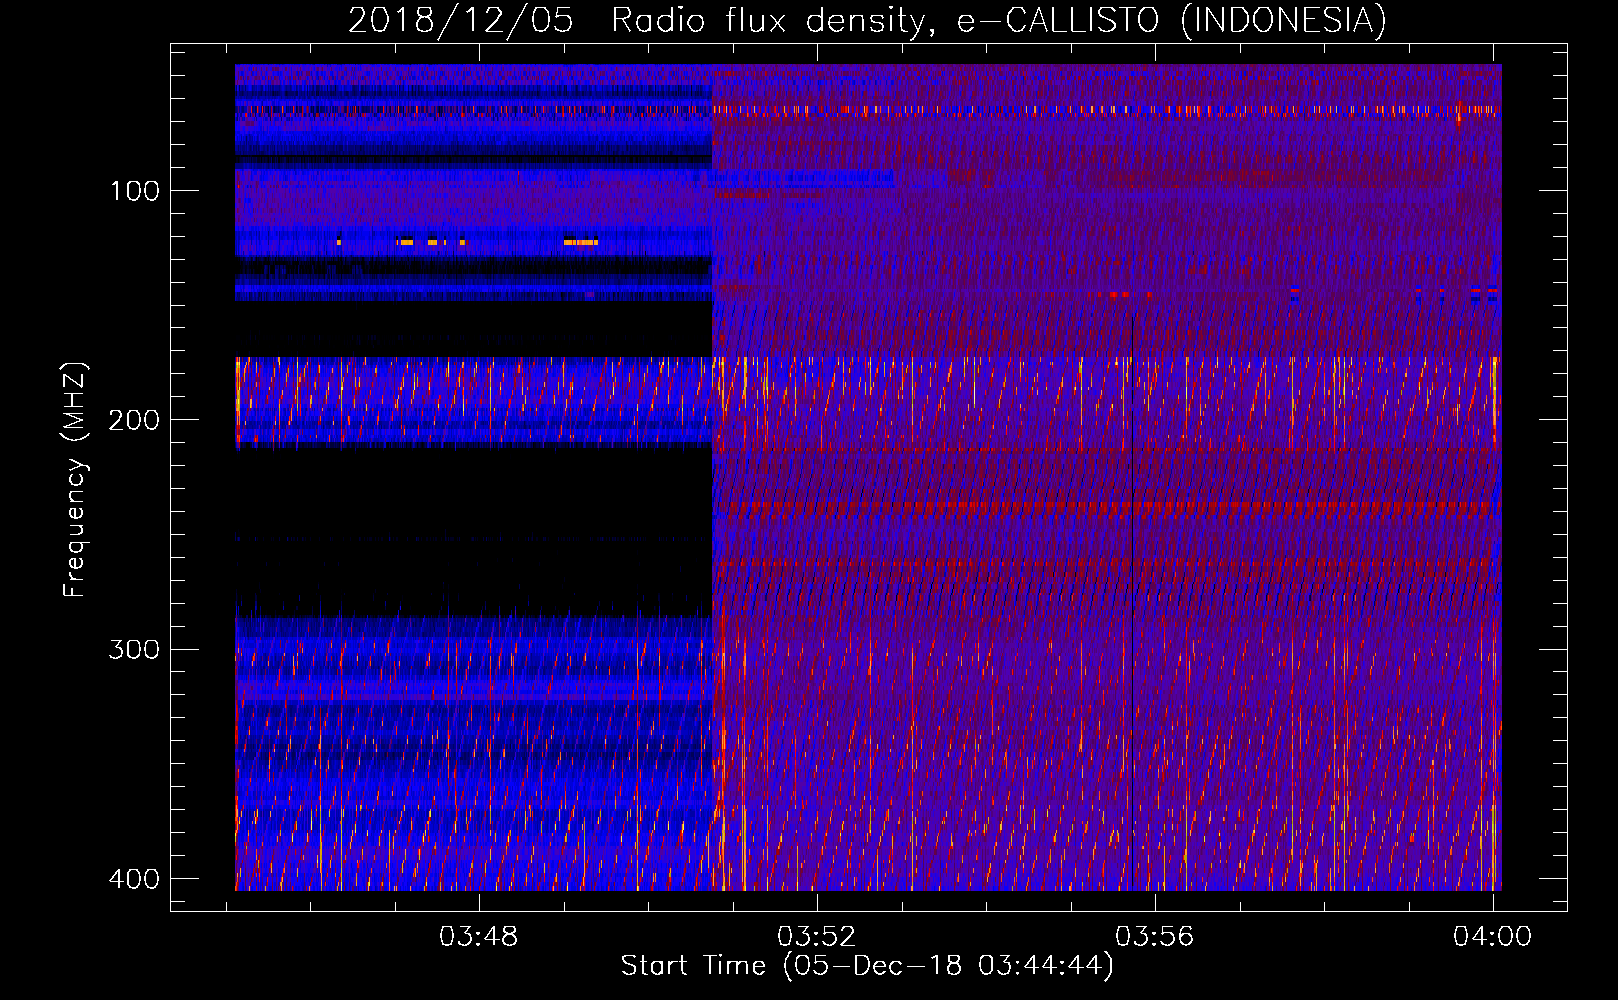
Task: Click the 03:52 time tick label
Action: [817, 936]
